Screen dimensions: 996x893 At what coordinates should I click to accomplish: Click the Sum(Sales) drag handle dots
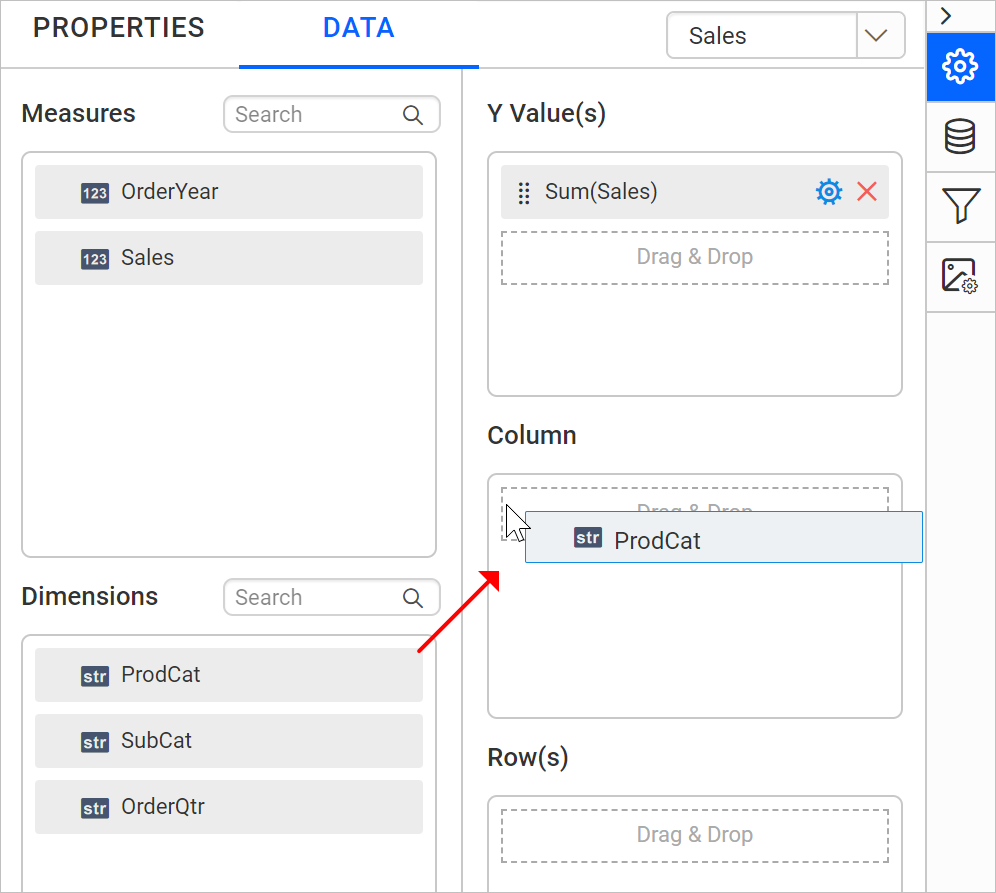524,193
